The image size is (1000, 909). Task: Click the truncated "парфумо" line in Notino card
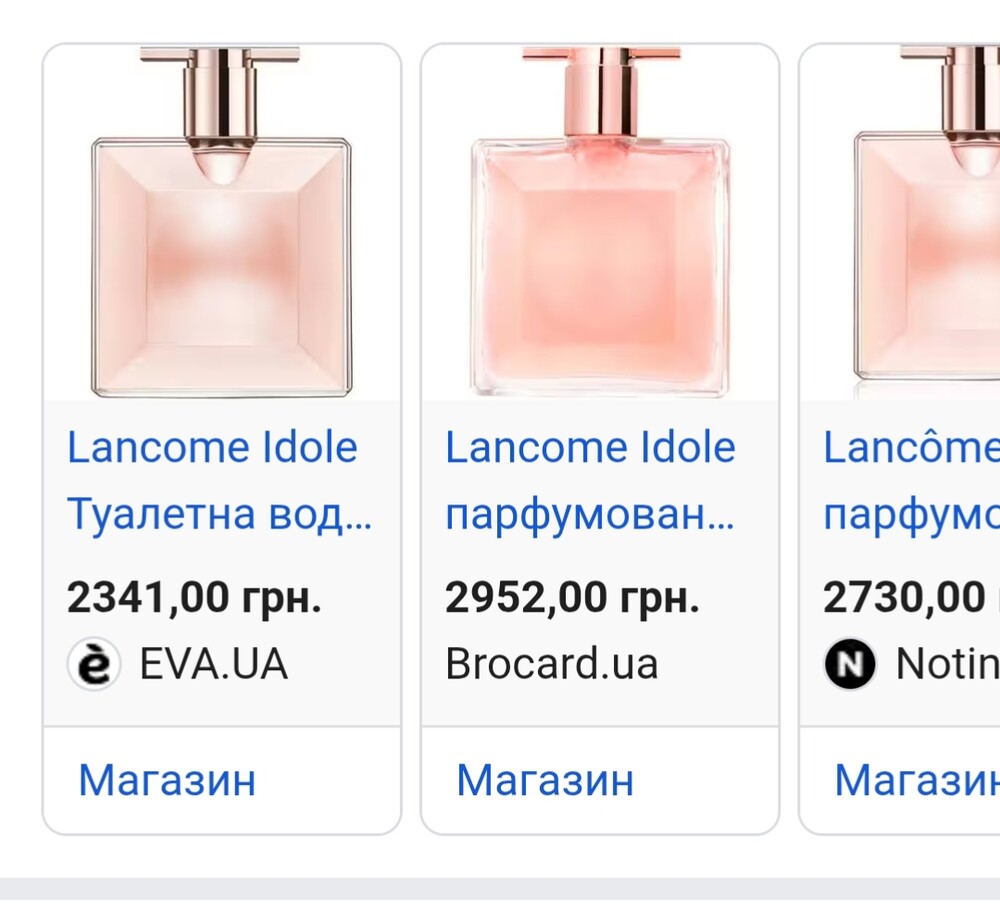point(911,516)
